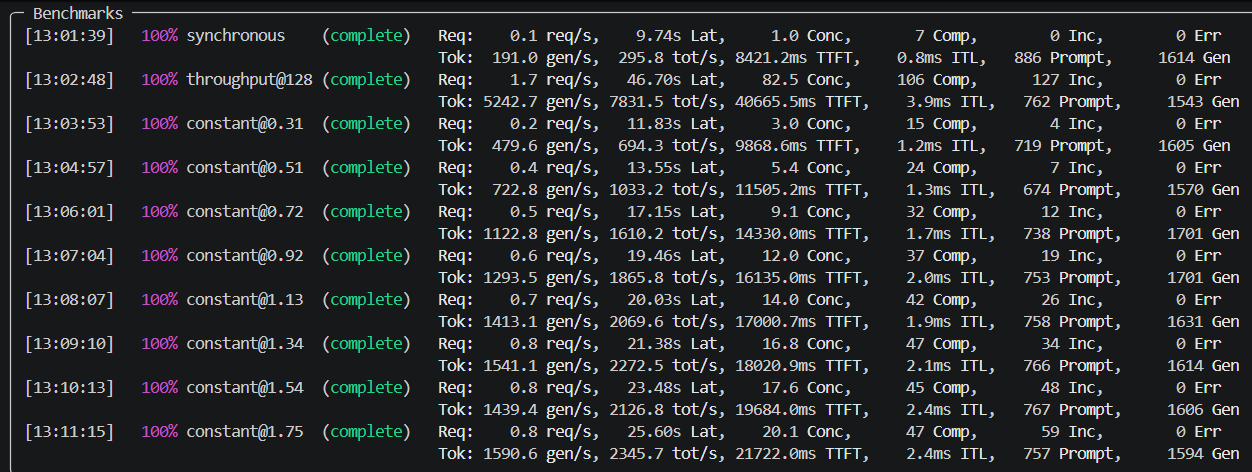This screenshot has height=472, width=1252.
Task: Click the 'Benchmarks' panel title
Action: pyautogui.click(x=79, y=14)
